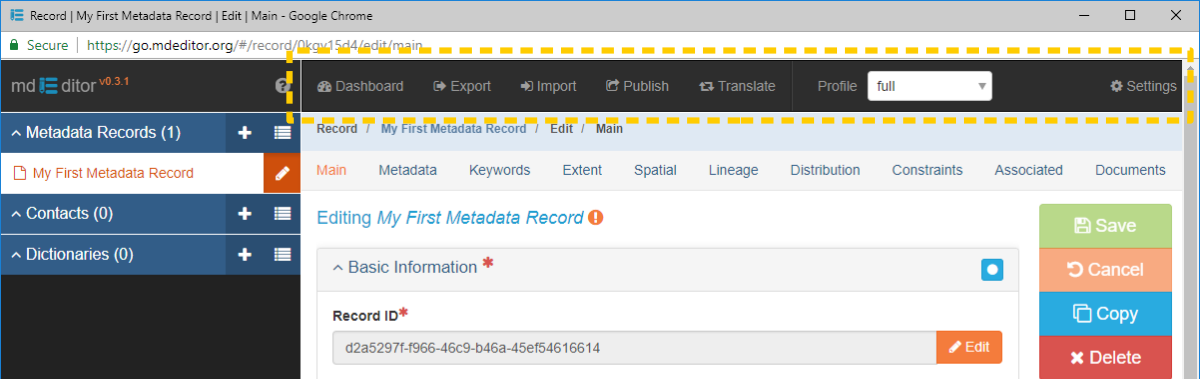
Task: Click the orange pencil edit icon beside record
Action: pos(282,173)
